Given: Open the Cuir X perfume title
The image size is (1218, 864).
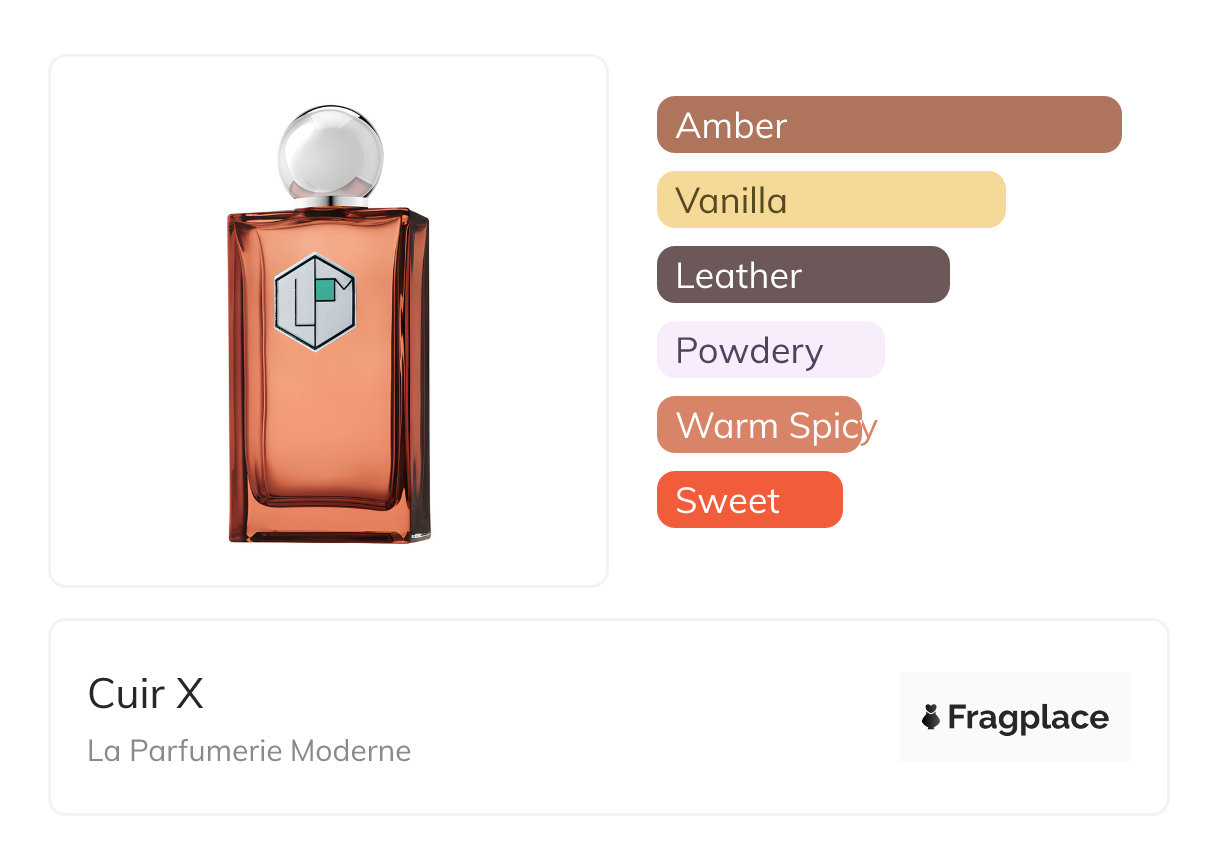Looking at the screenshot, I should click(x=146, y=693).
